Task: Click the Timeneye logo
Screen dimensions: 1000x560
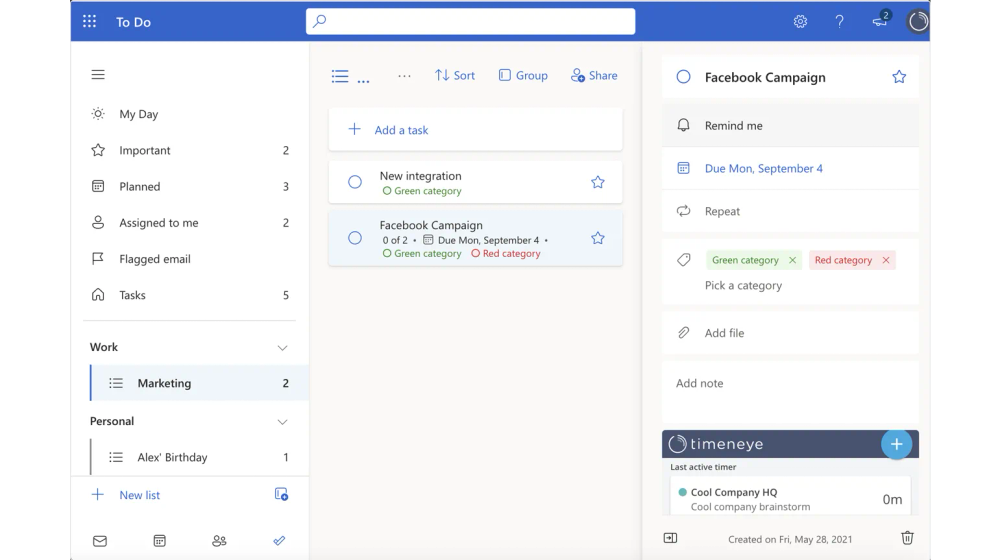Action: (716, 444)
